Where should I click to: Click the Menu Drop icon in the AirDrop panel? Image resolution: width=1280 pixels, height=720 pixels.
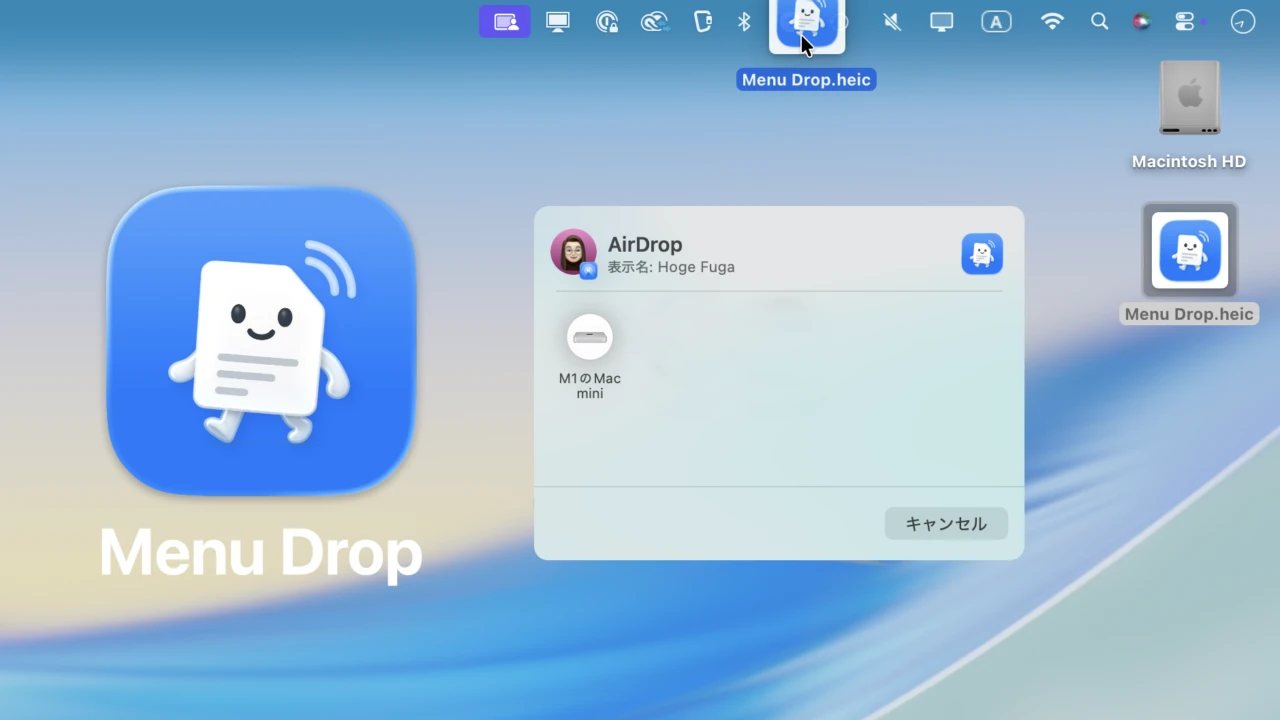(981, 254)
